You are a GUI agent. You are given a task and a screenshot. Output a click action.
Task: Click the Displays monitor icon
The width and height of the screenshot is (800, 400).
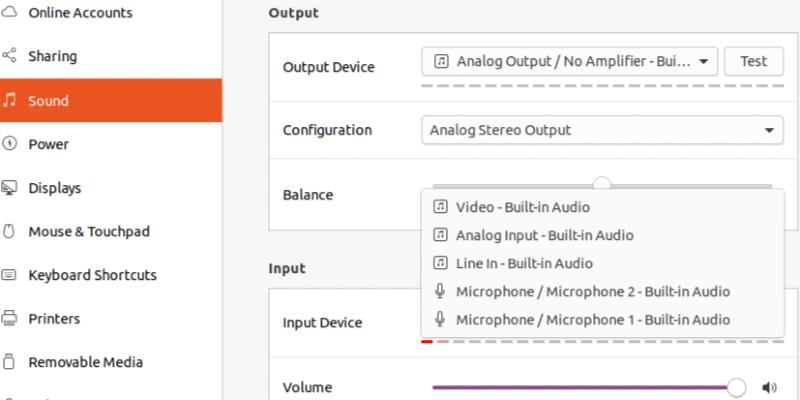[9, 188]
